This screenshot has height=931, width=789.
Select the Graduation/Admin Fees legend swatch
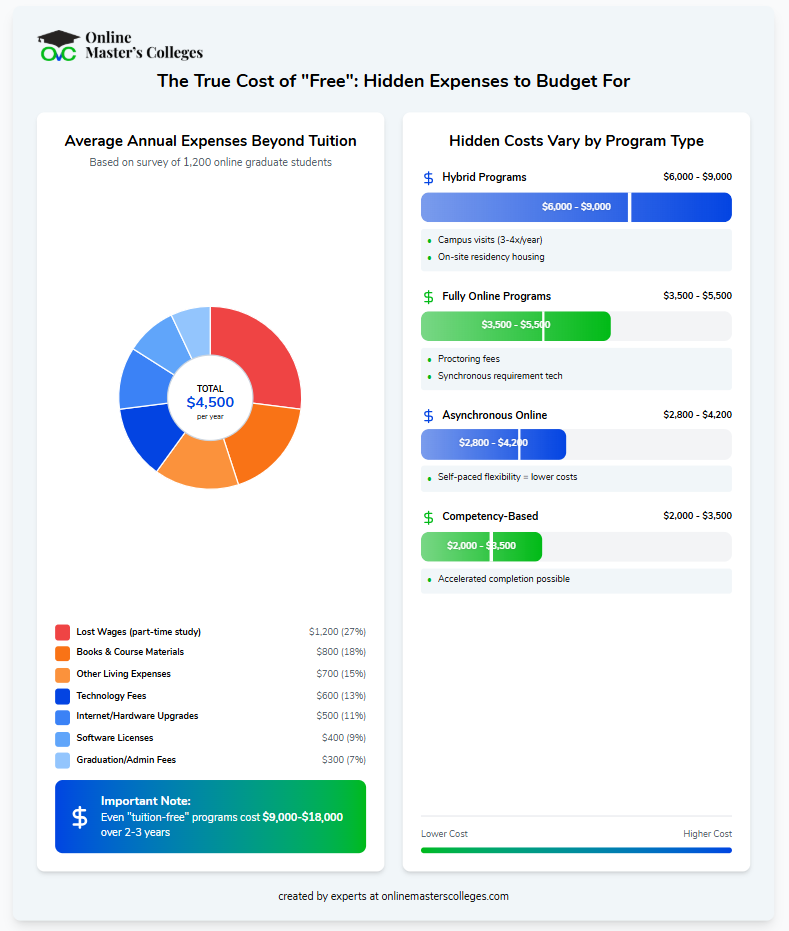(x=62, y=761)
